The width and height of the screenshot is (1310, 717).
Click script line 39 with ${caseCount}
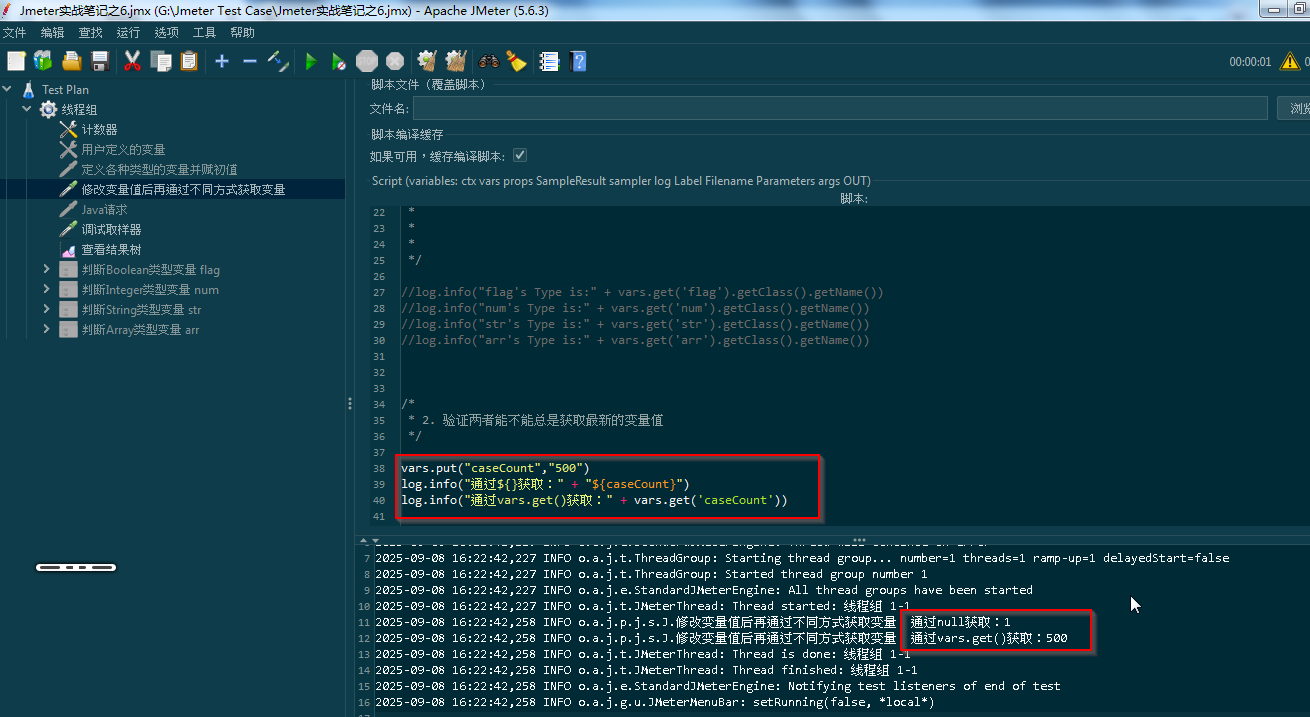(x=545, y=484)
